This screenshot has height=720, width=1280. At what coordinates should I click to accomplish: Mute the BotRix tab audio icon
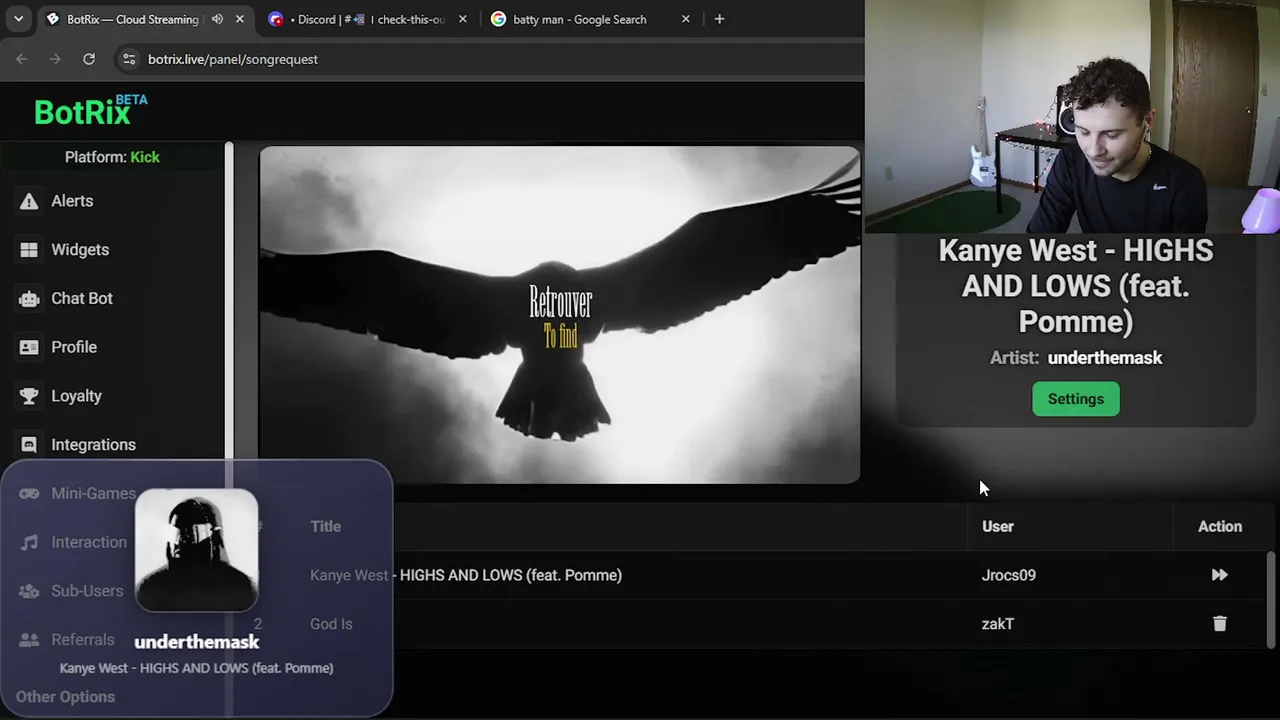click(217, 19)
